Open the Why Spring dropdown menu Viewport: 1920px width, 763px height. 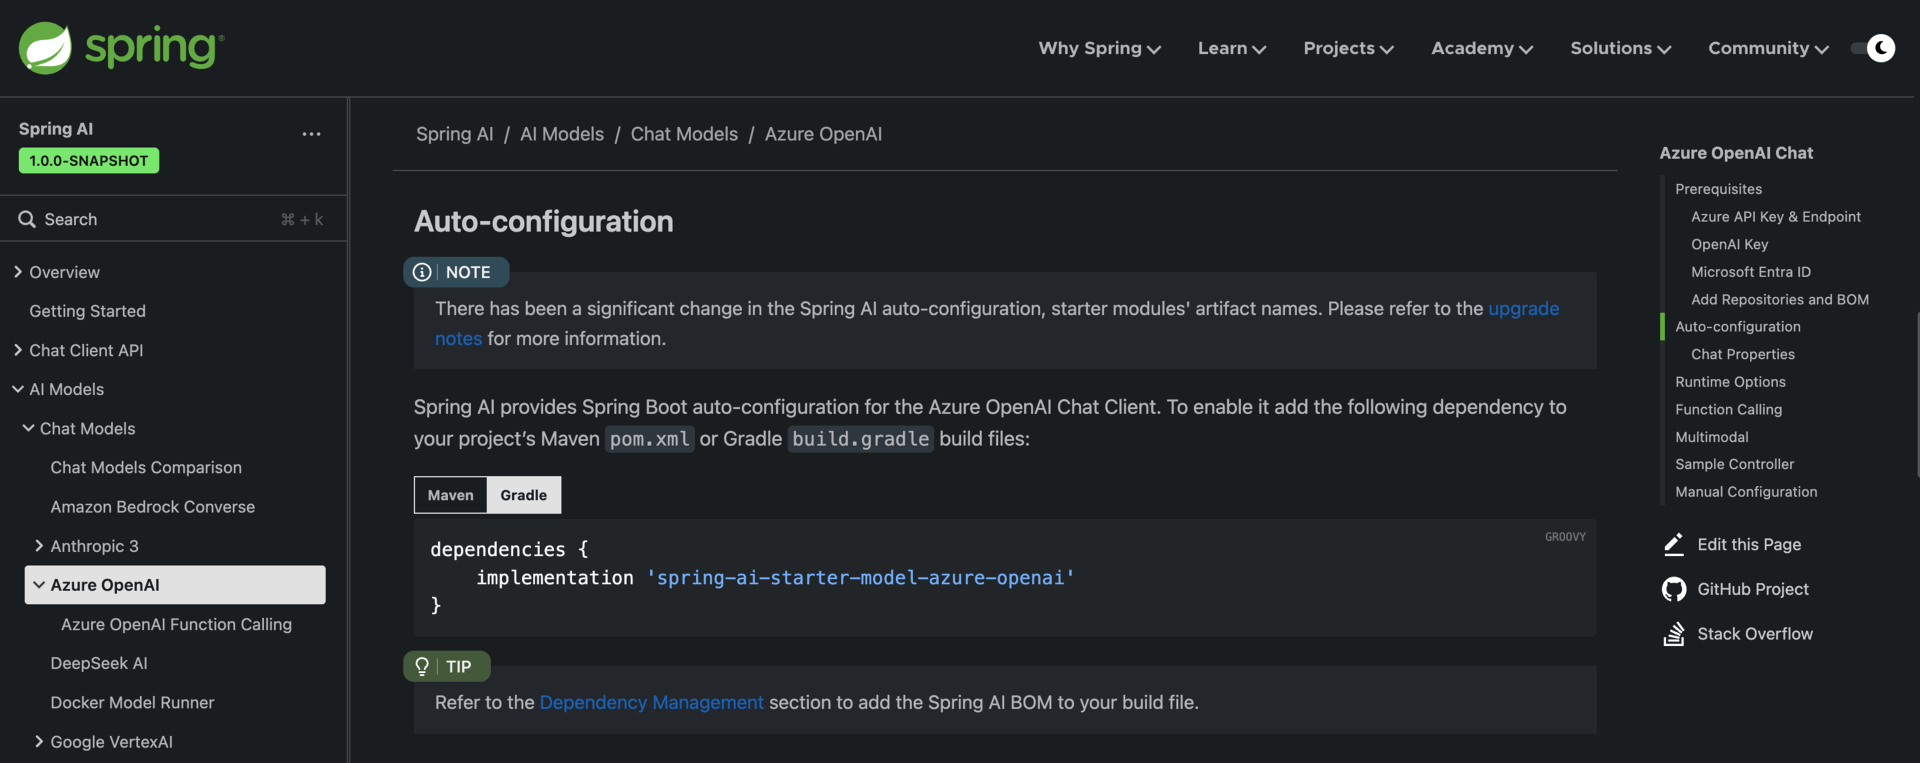[x=1098, y=48]
